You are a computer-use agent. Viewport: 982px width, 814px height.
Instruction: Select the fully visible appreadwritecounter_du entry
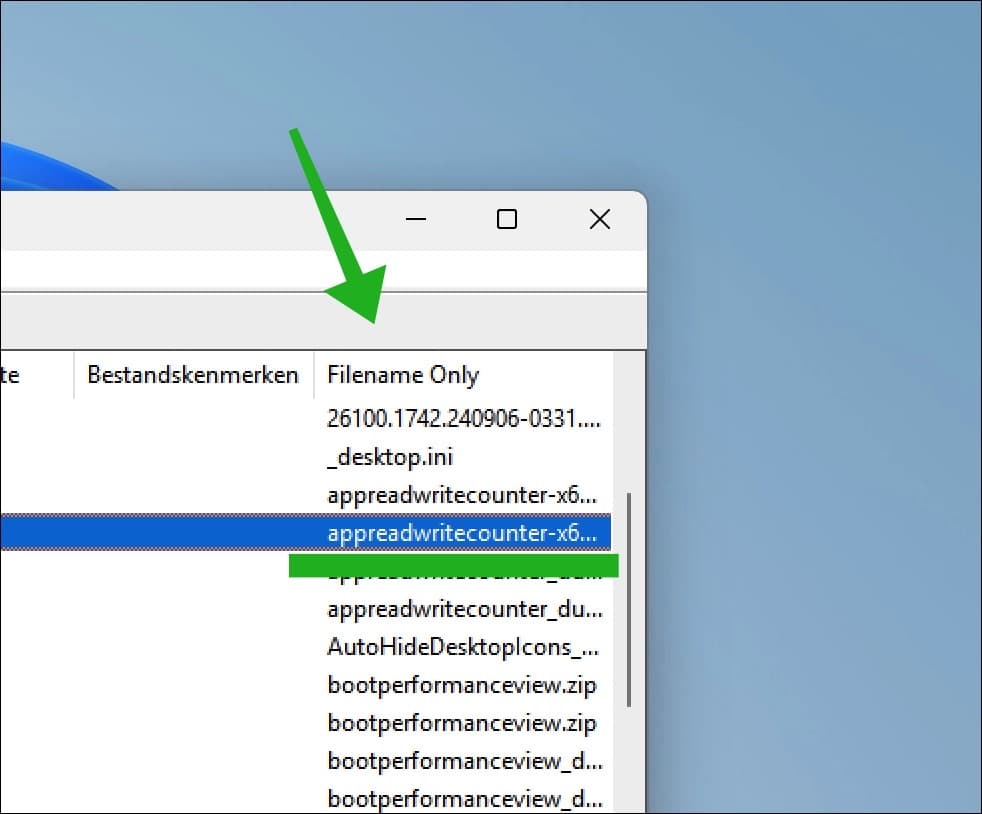point(465,609)
